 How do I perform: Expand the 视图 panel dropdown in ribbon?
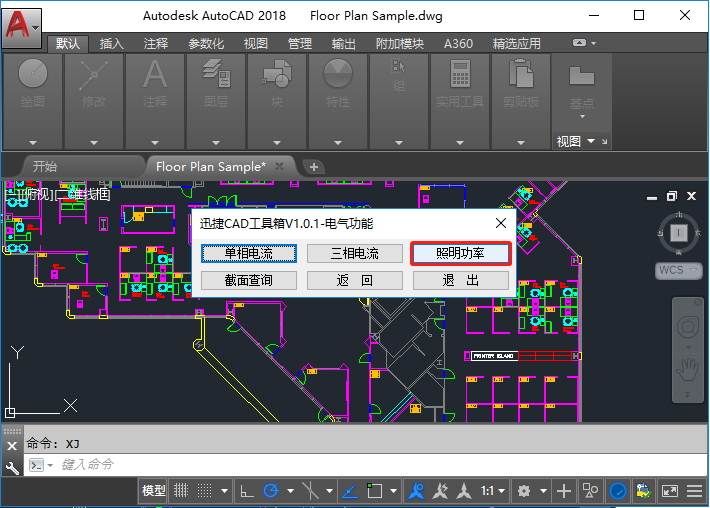pos(591,141)
